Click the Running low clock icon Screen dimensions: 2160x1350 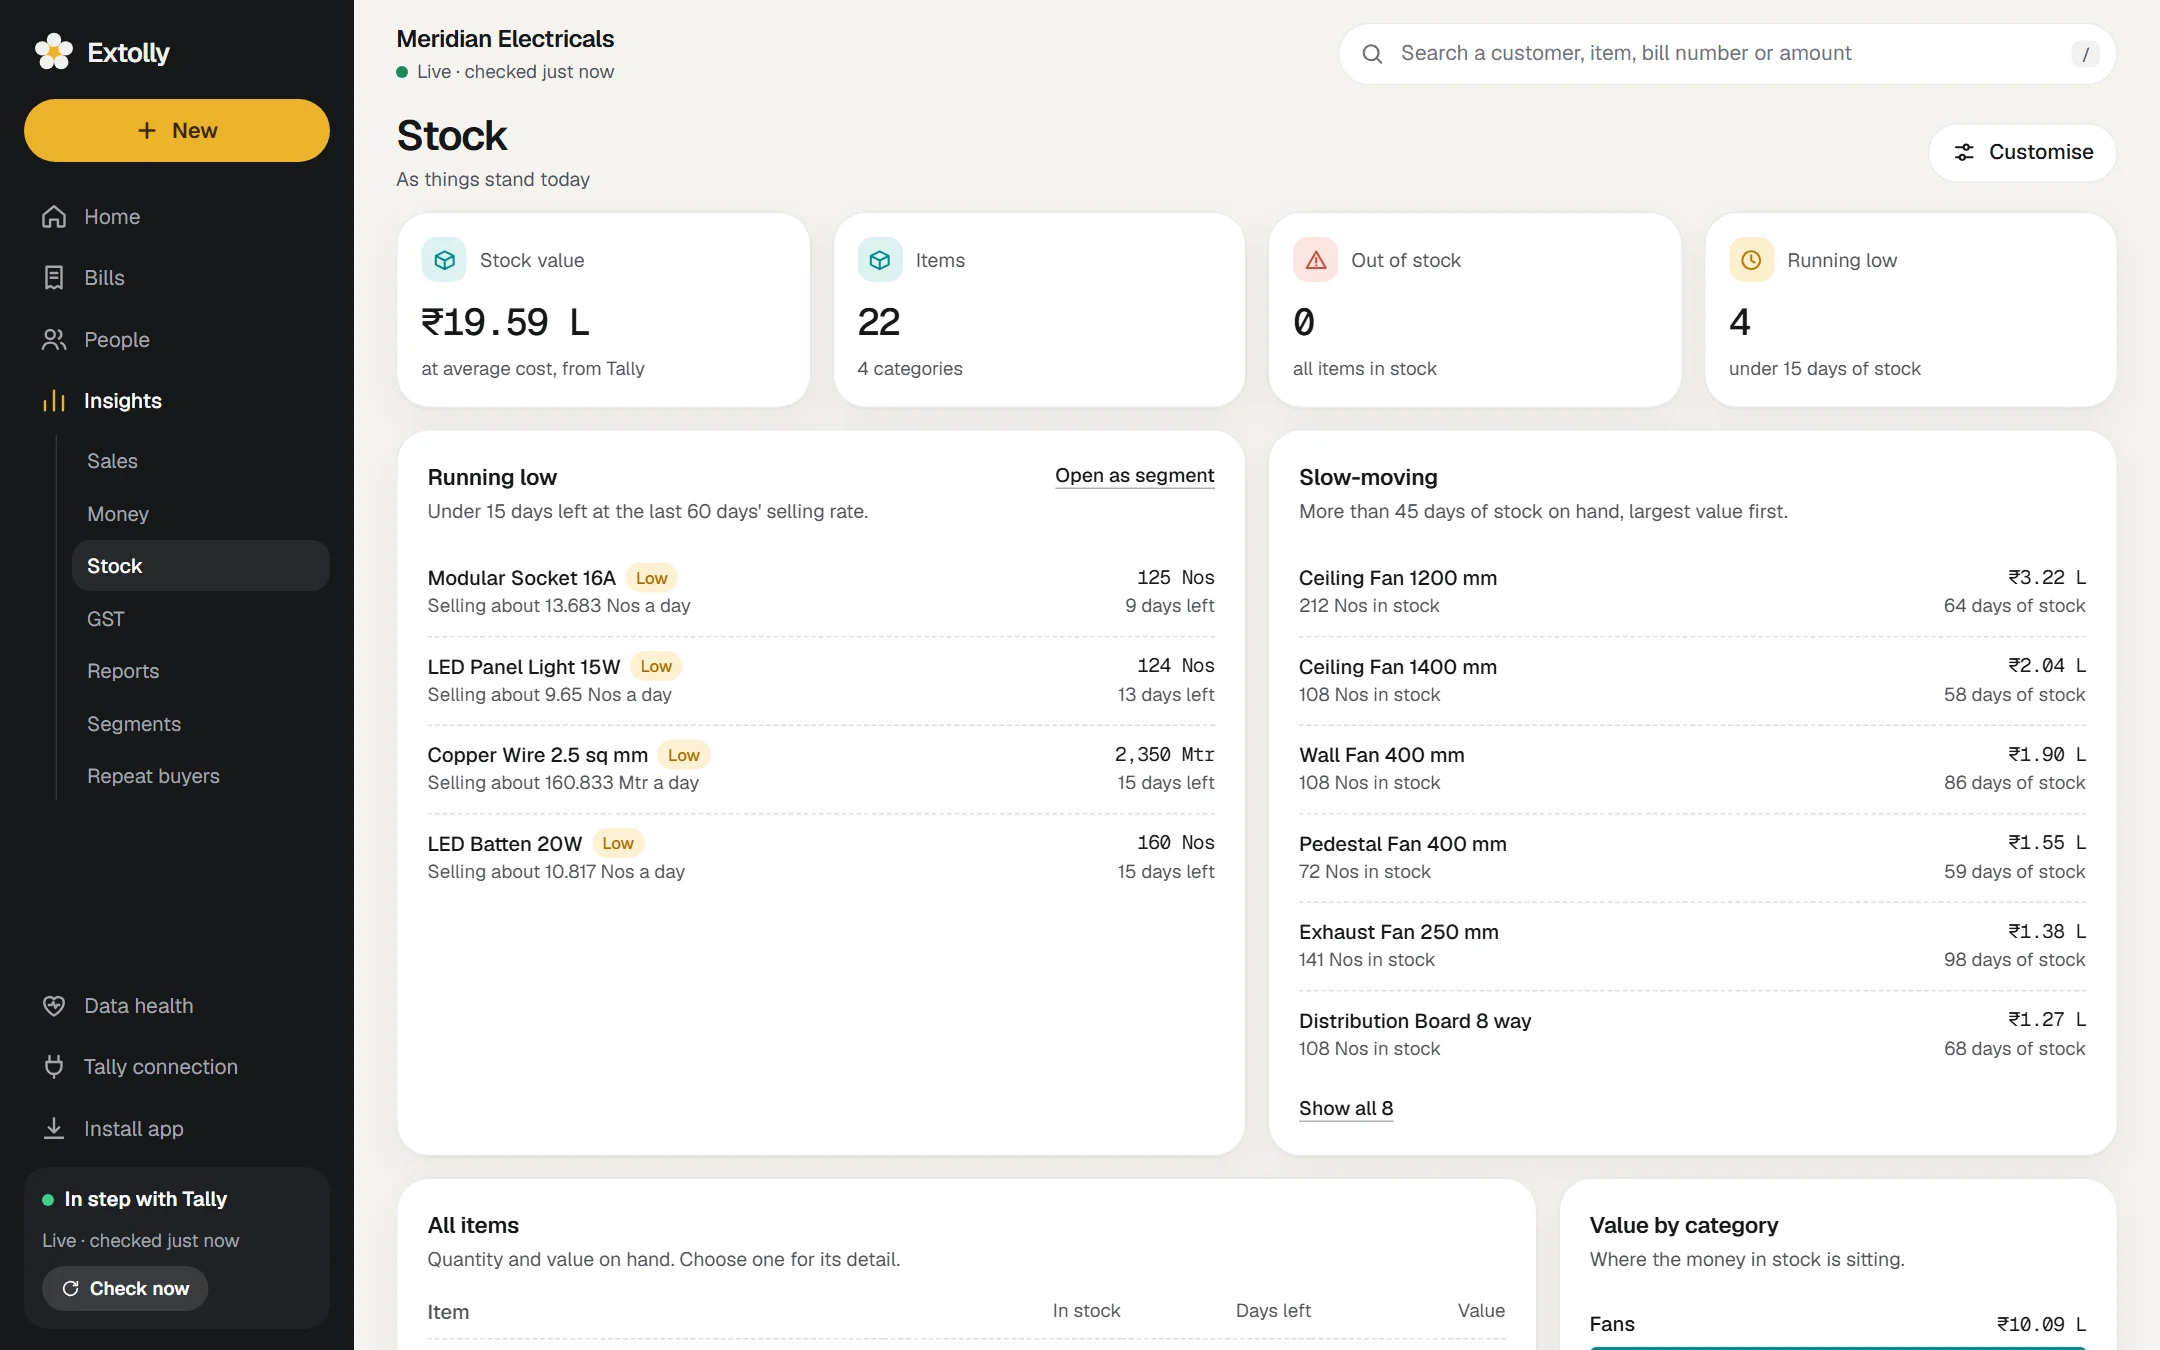[1751, 260]
